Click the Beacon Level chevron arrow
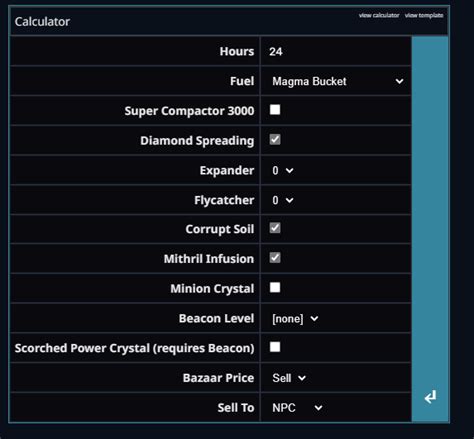This screenshot has height=439, width=474. point(314,319)
